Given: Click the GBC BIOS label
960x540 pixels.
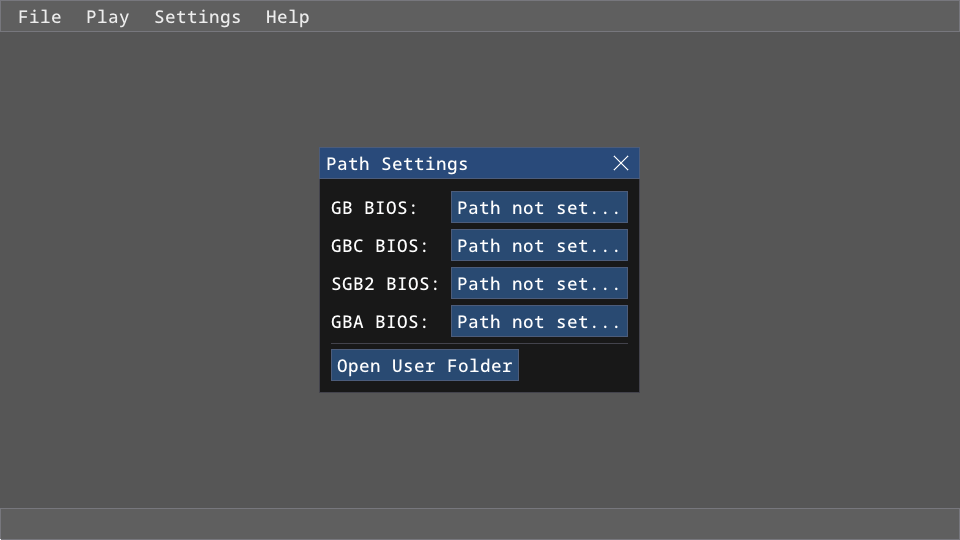Looking at the screenshot, I should 379,246.
